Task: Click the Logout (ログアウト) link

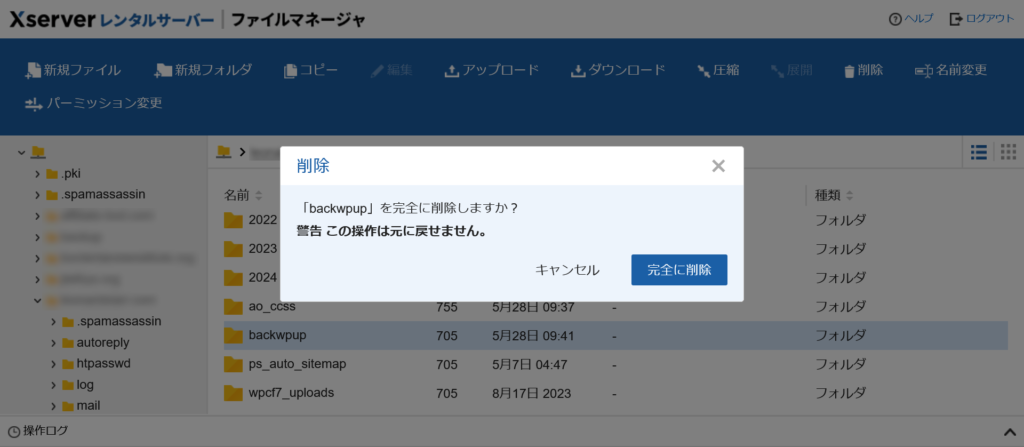Action: tap(982, 19)
